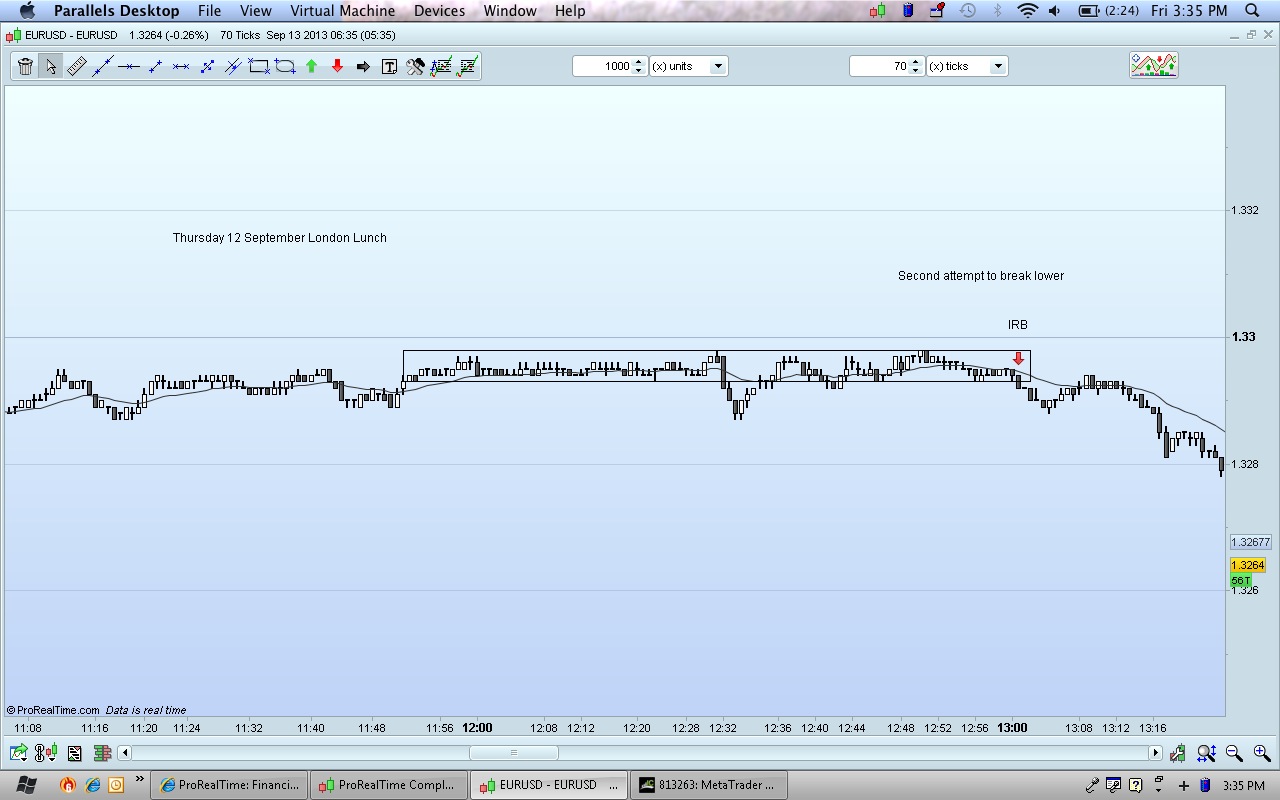
Task: Pick the red down arrow tool in toolbar
Action: (x=337, y=66)
